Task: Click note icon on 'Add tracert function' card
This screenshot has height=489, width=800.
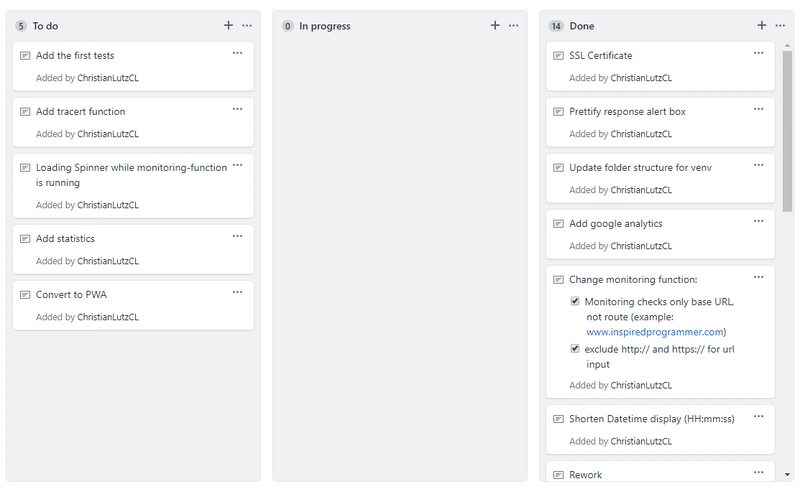Action: (x=25, y=112)
